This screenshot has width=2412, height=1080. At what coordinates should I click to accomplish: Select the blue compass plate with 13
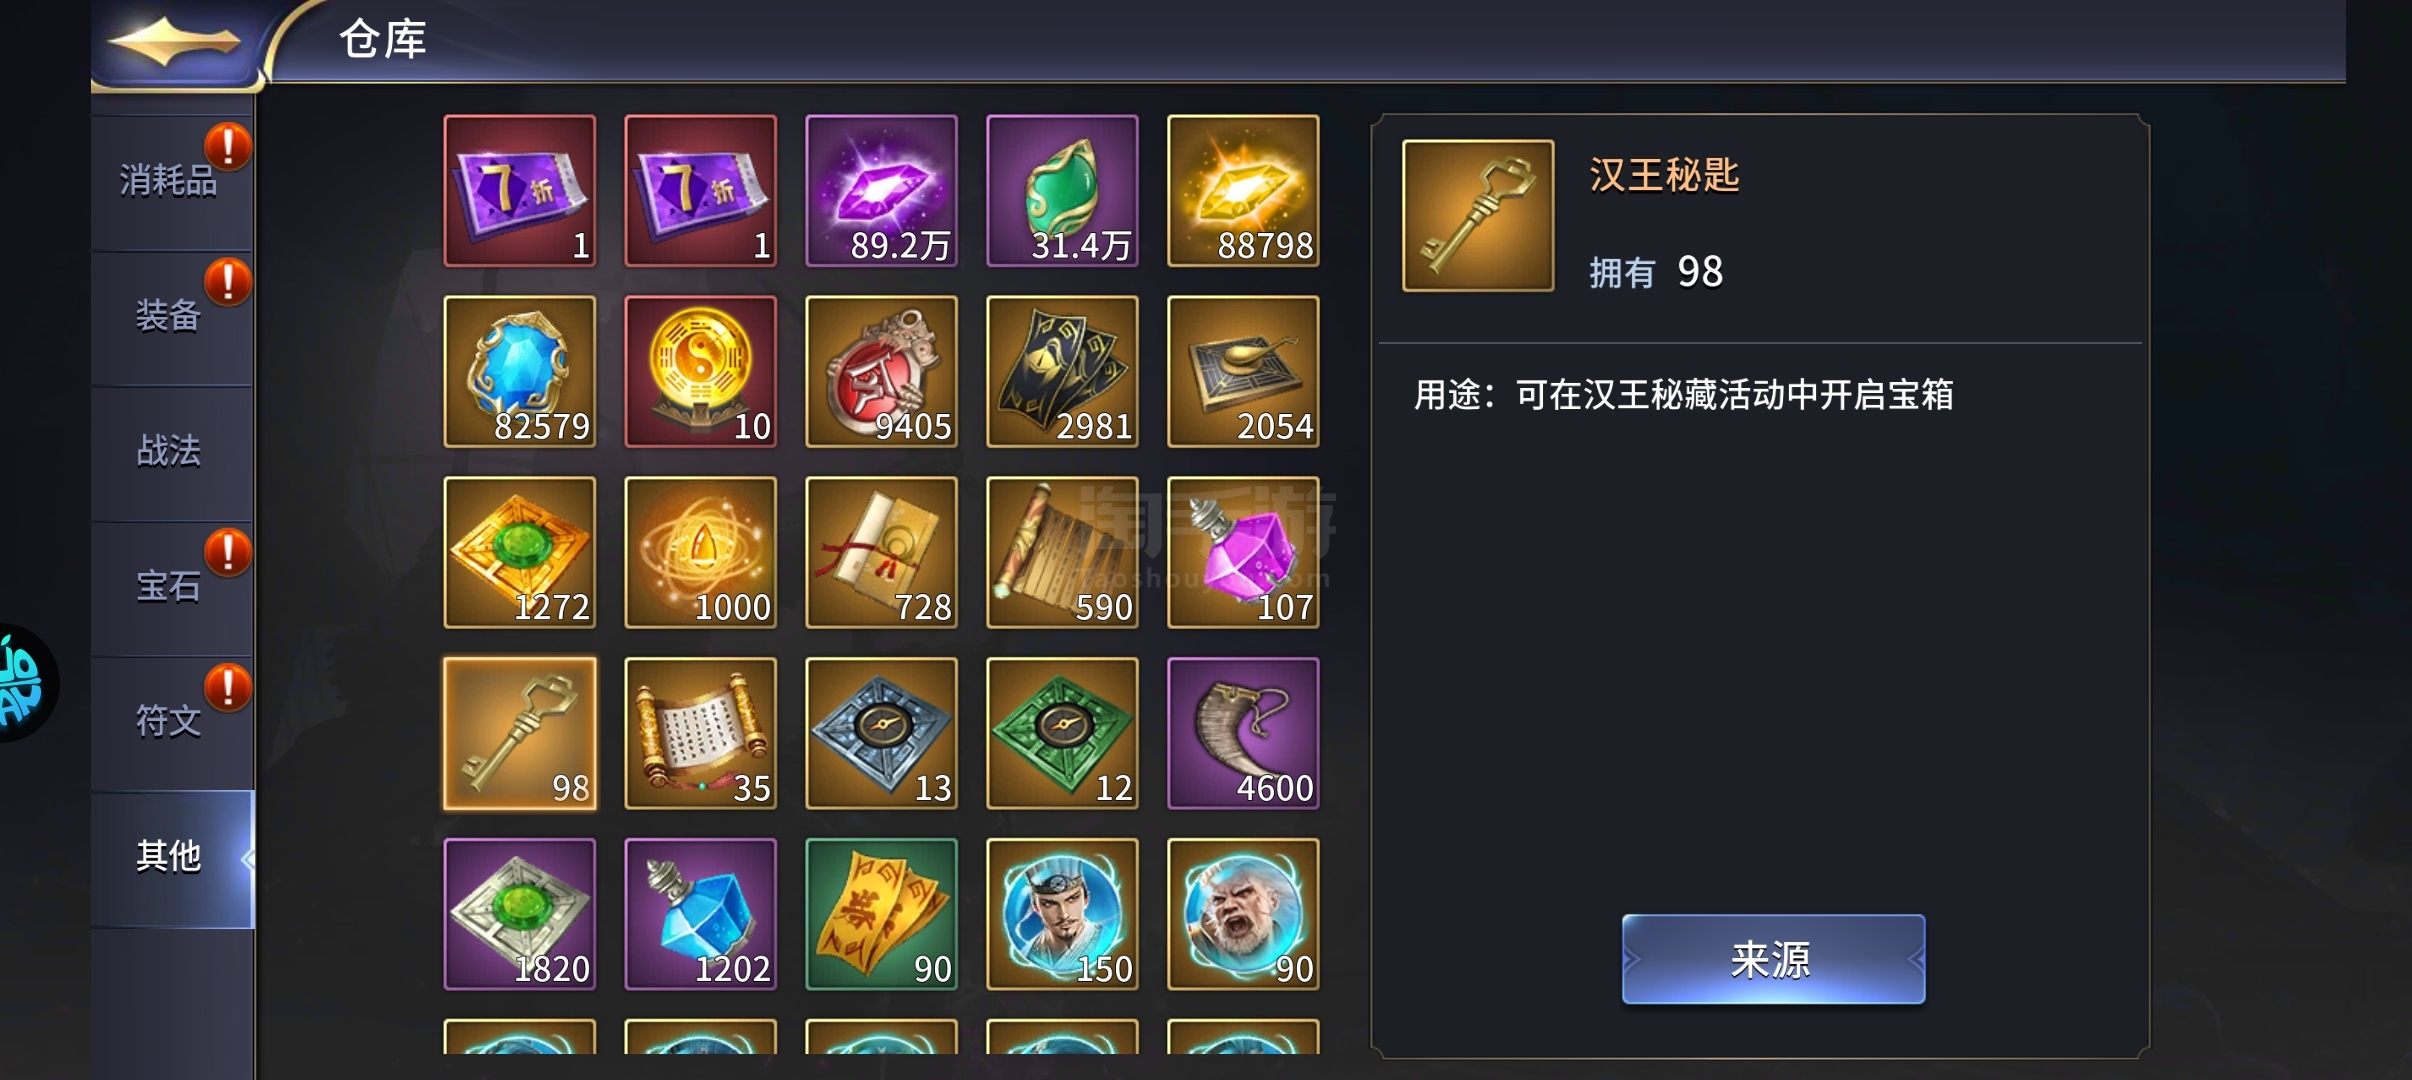881,733
